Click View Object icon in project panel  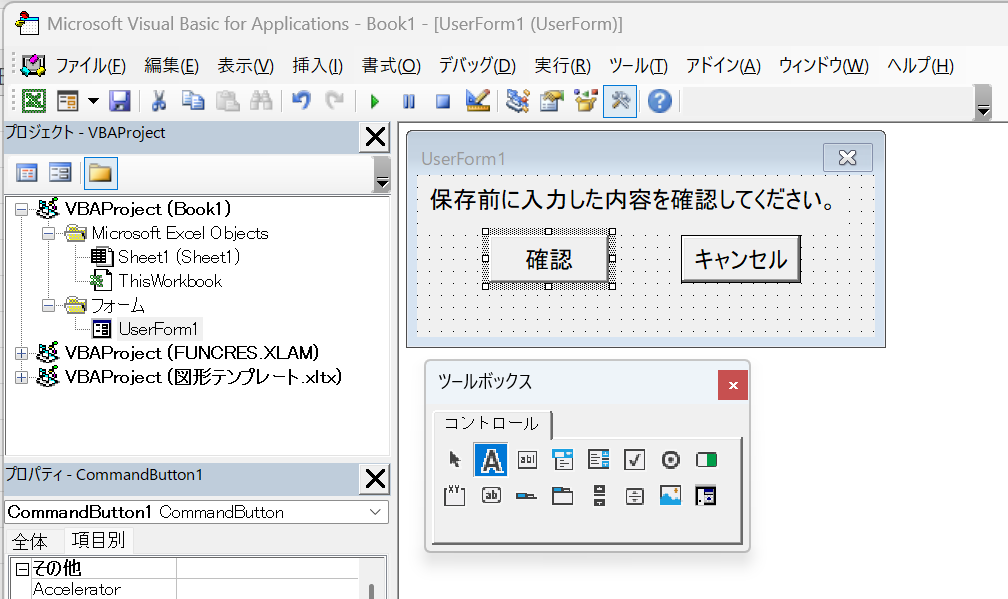[60, 173]
